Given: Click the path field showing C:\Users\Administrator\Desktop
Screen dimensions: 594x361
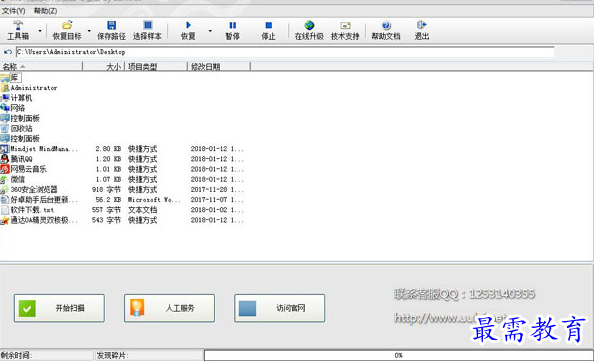Looking at the screenshot, I should 285,52.
